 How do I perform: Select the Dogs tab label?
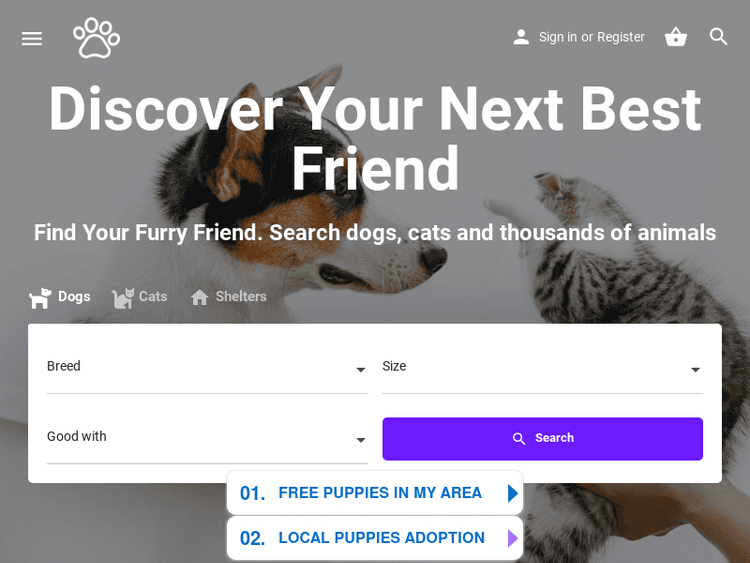coord(74,297)
